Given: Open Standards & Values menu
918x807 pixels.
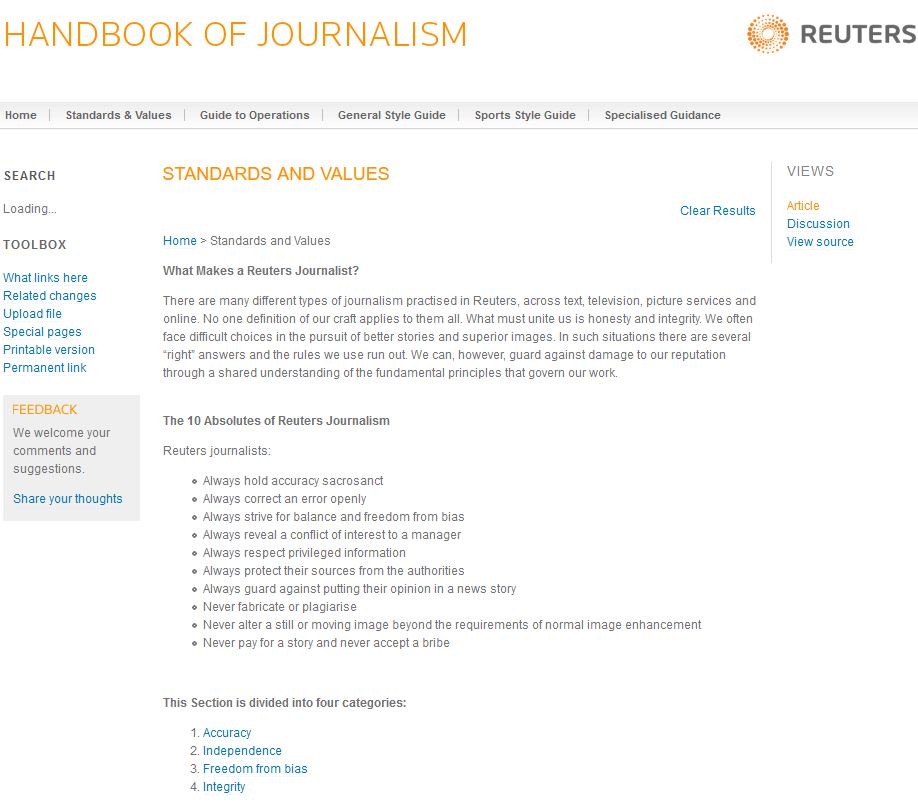Looking at the screenshot, I should click(118, 115).
